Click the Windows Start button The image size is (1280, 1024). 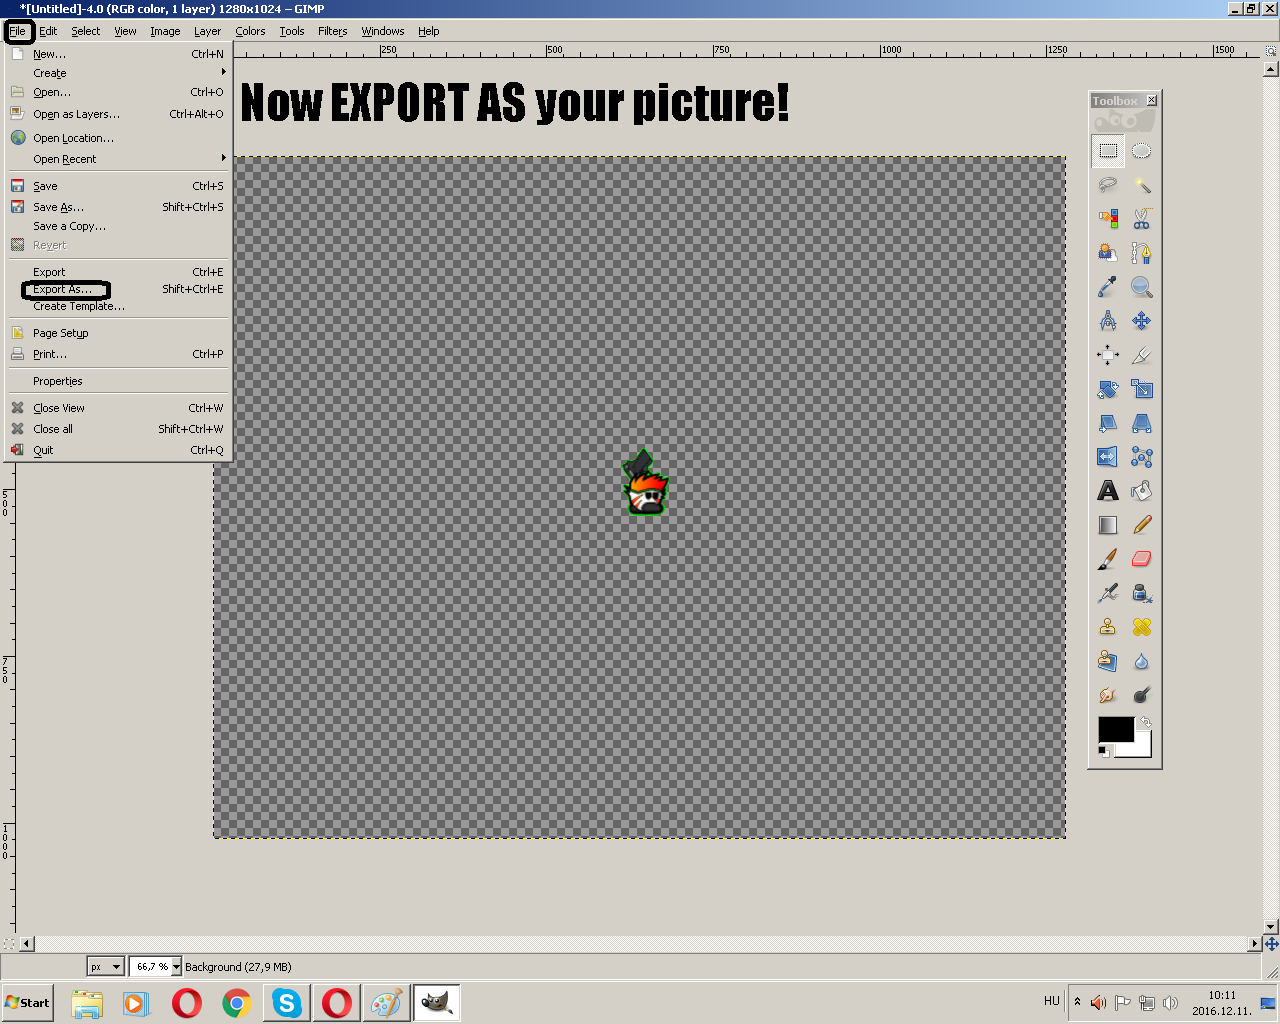27,1003
